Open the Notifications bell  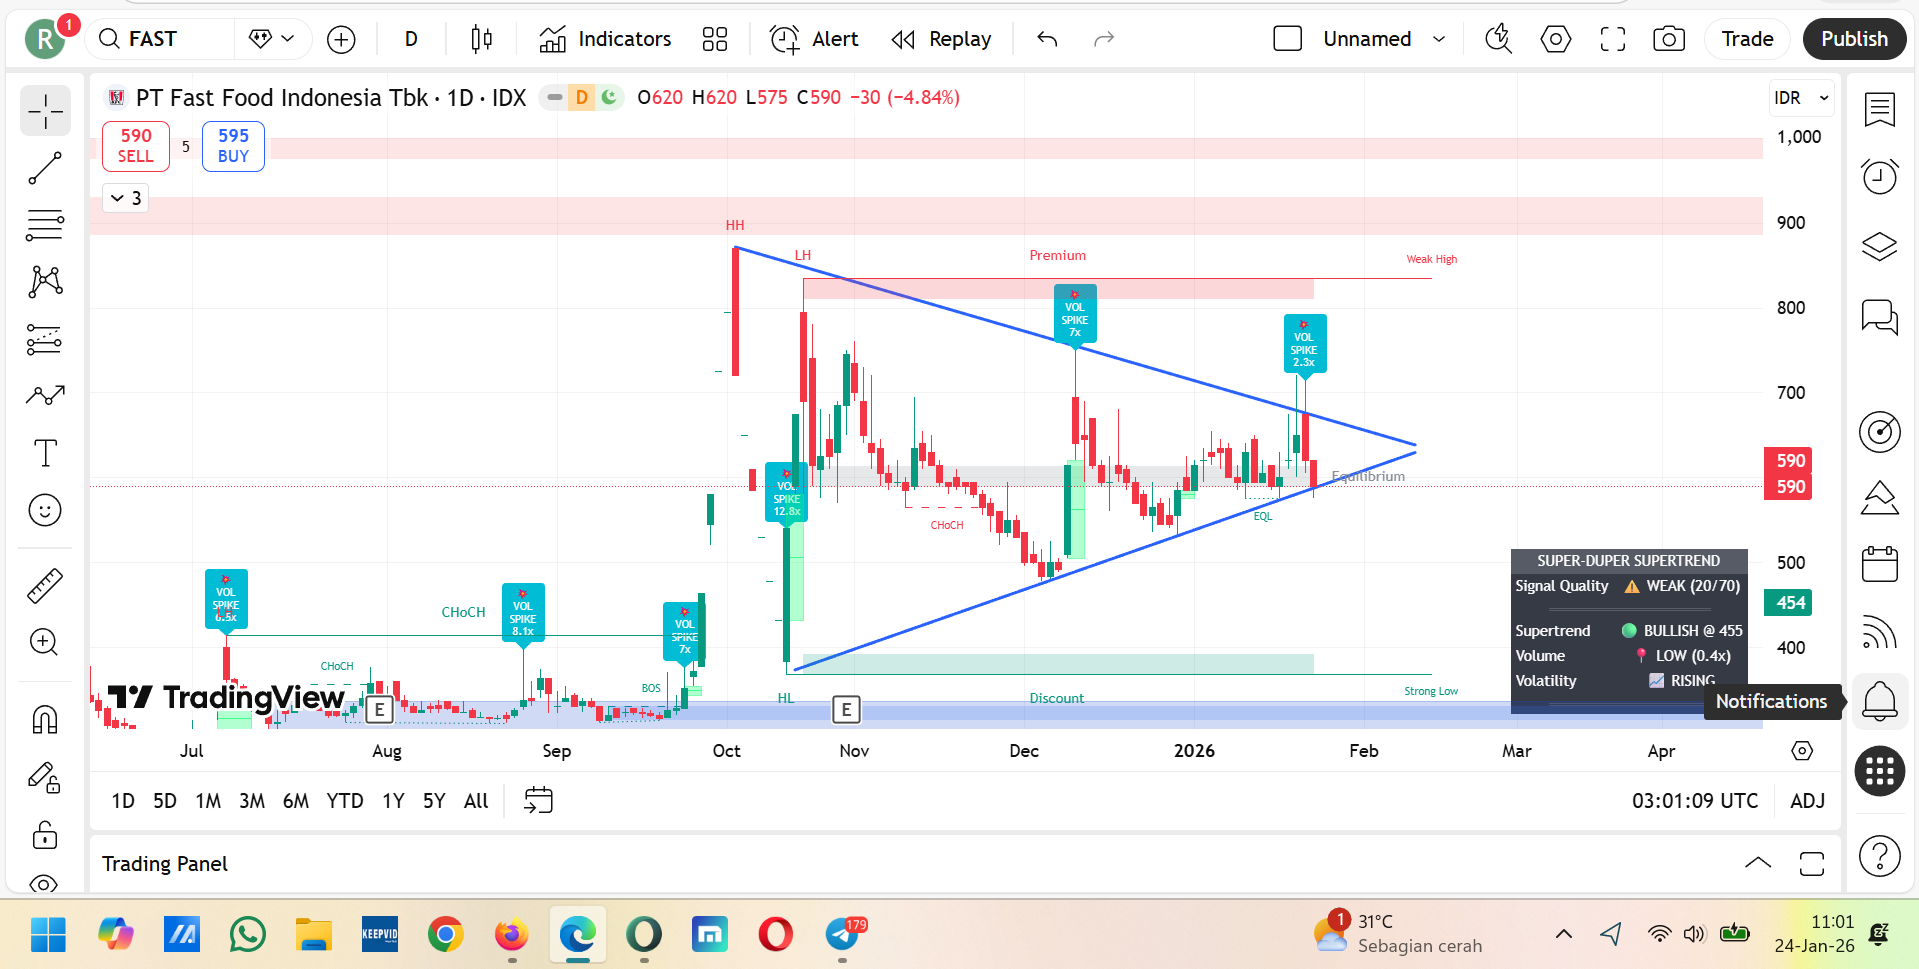click(x=1880, y=700)
